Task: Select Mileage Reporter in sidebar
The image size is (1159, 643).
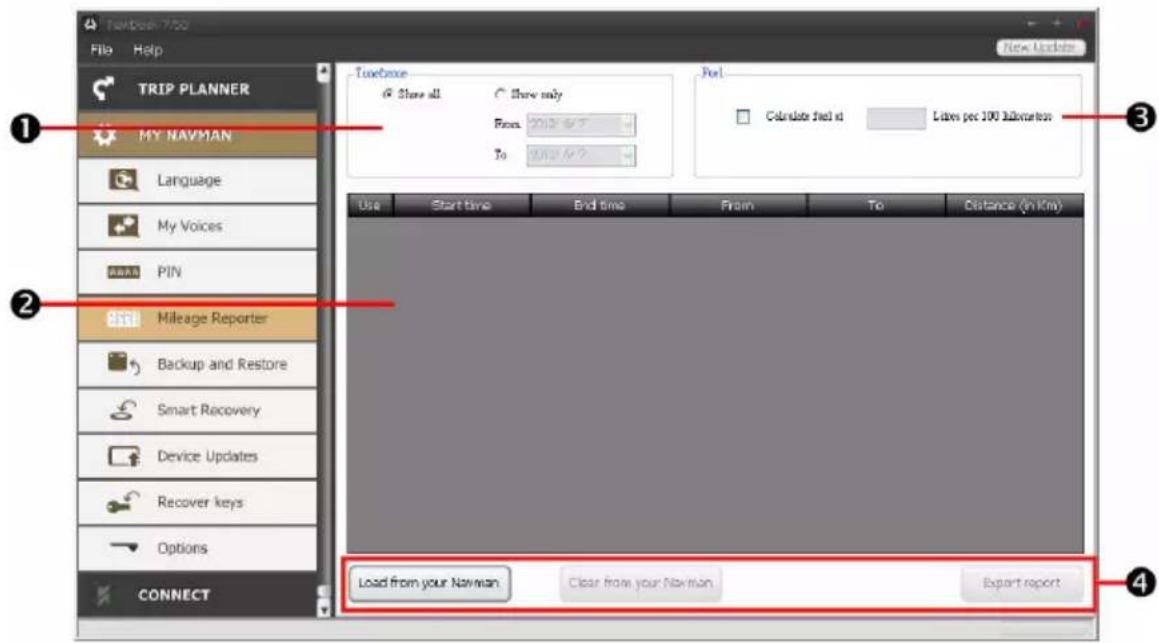Action: tap(197, 319)
